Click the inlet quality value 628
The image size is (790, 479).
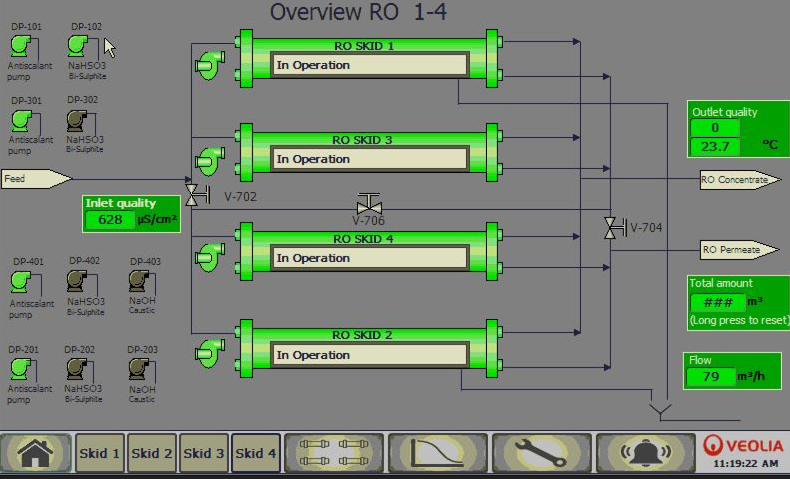[x=110, y=220]
